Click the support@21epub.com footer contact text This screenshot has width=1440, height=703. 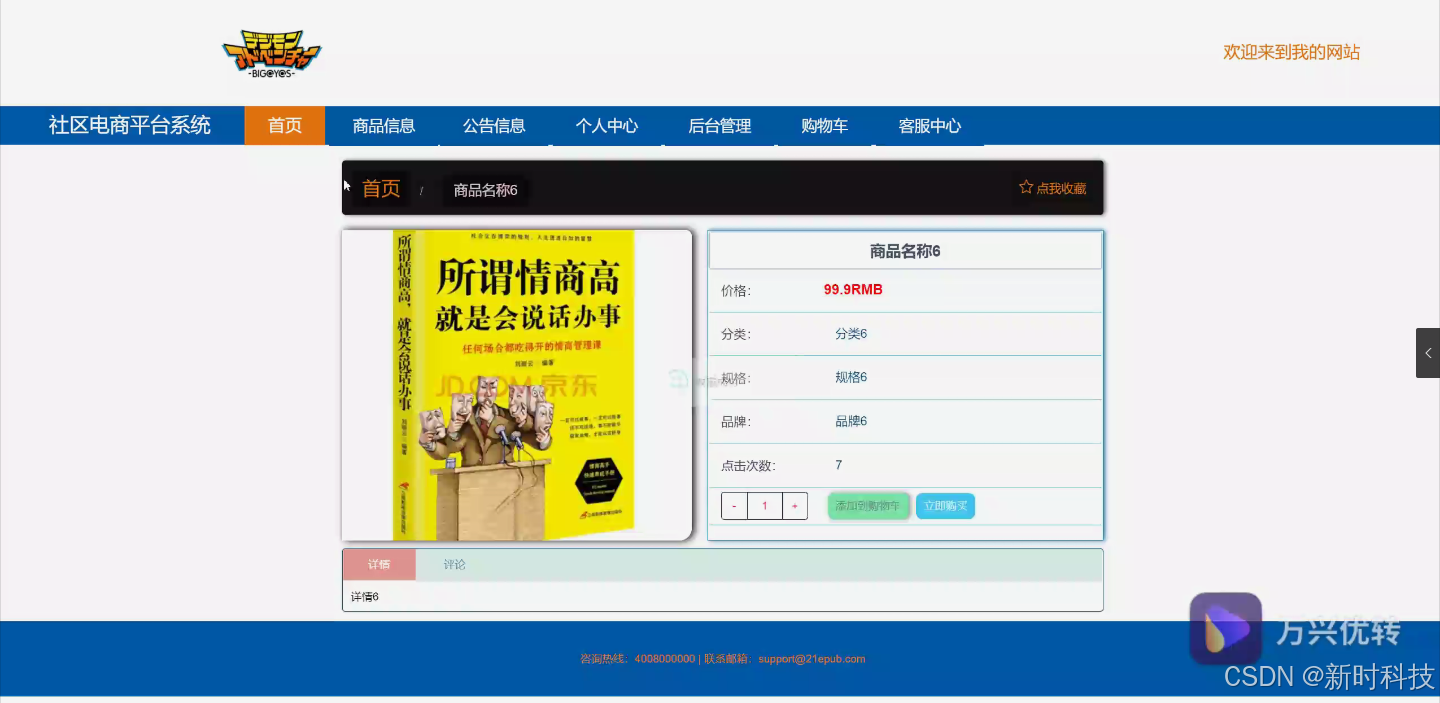811,659
